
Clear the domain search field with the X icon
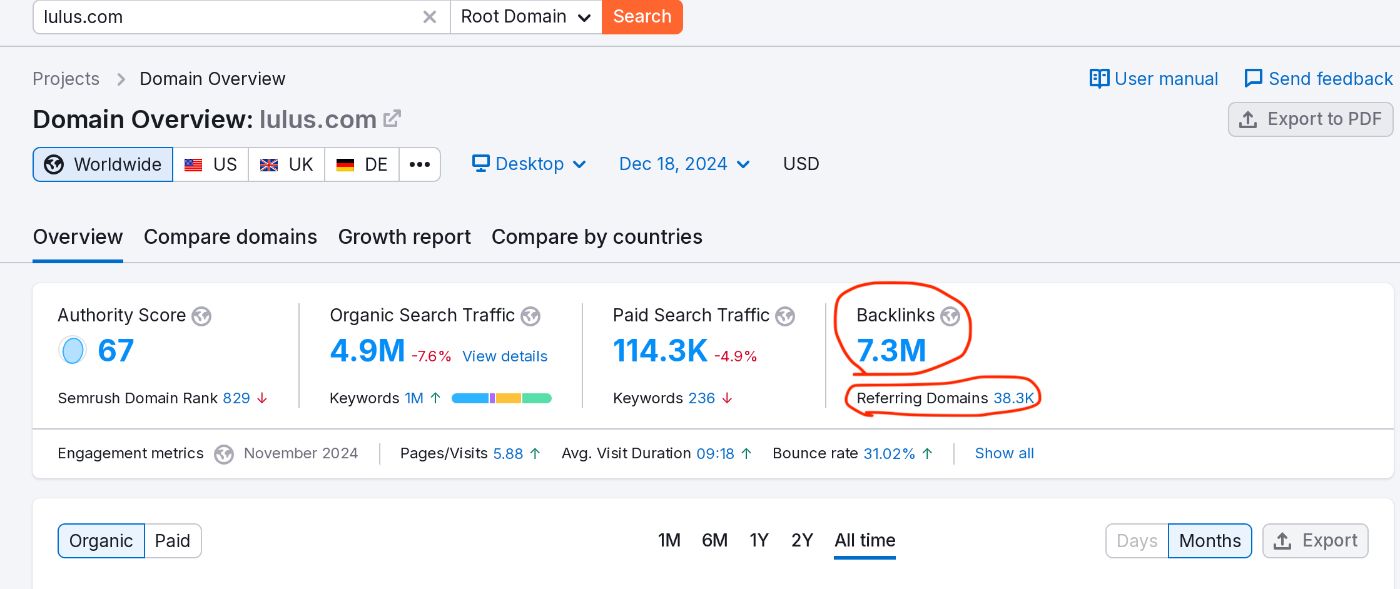pyautogui.click(x=429, y=16)
